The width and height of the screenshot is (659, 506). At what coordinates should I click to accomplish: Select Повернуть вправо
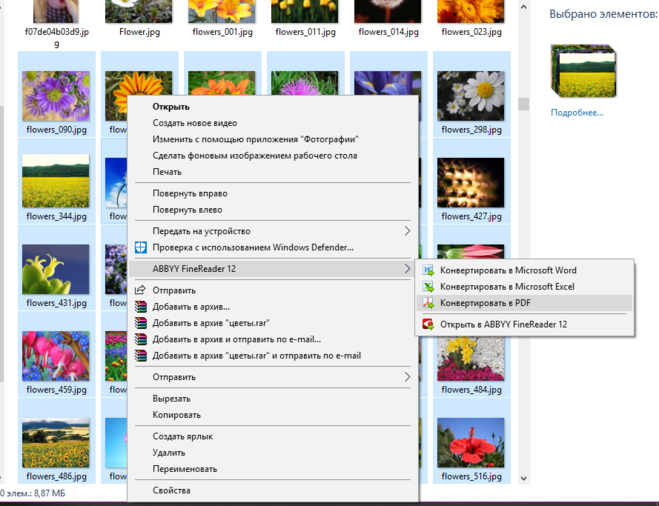[190, 193]
